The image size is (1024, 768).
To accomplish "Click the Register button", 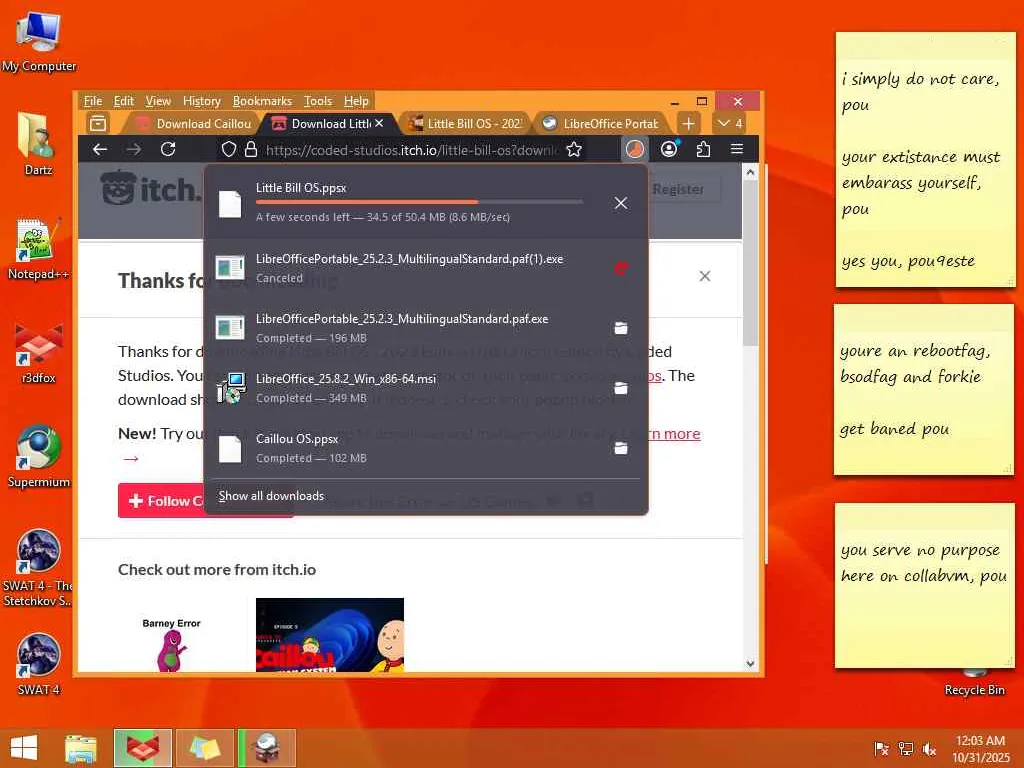I will click(x=679, y=189).
